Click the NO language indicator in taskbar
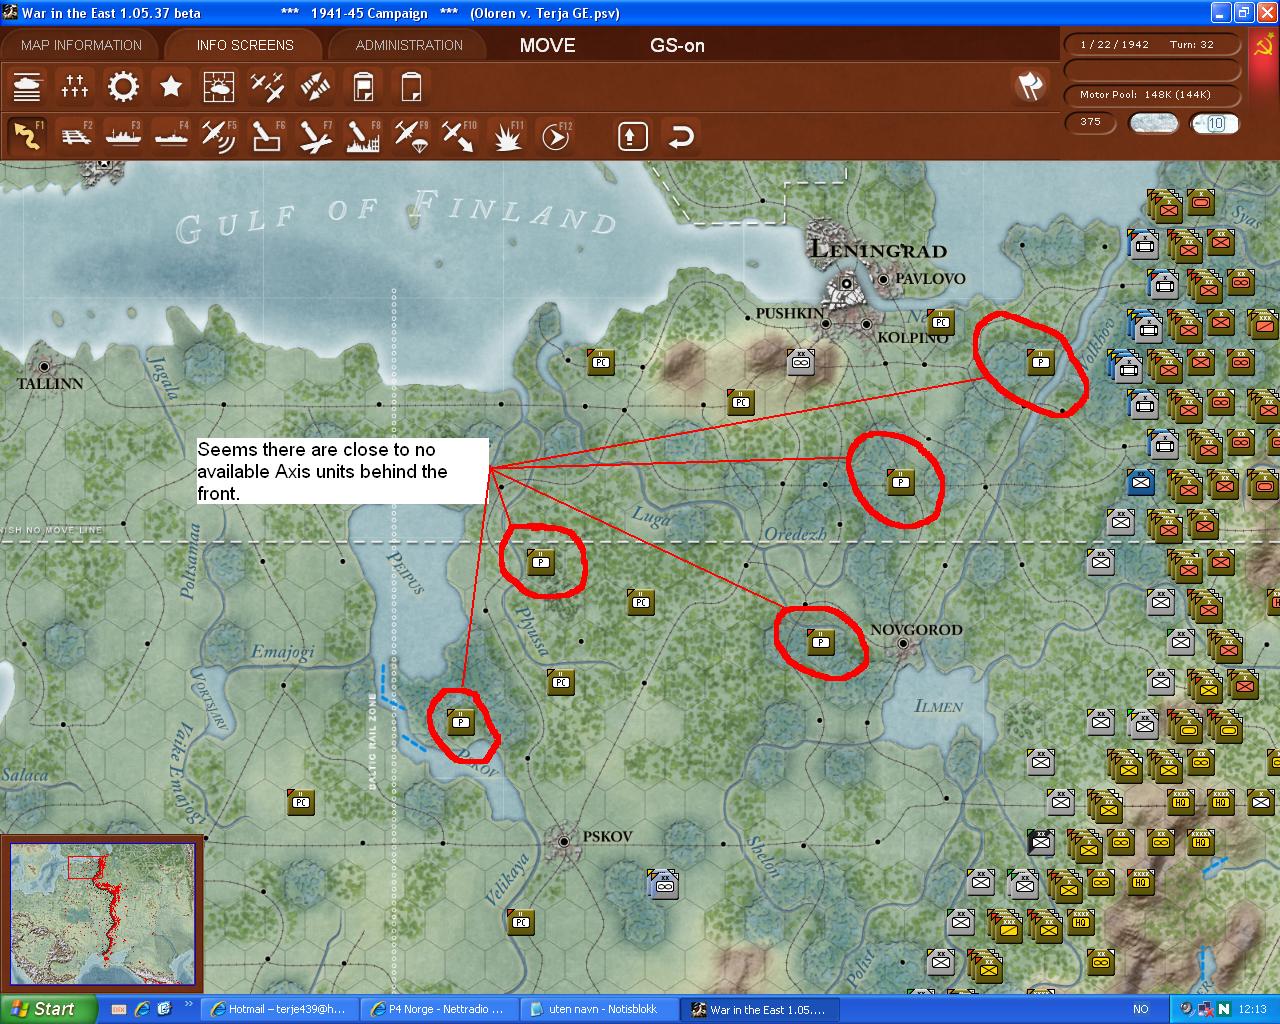 1141,1009
